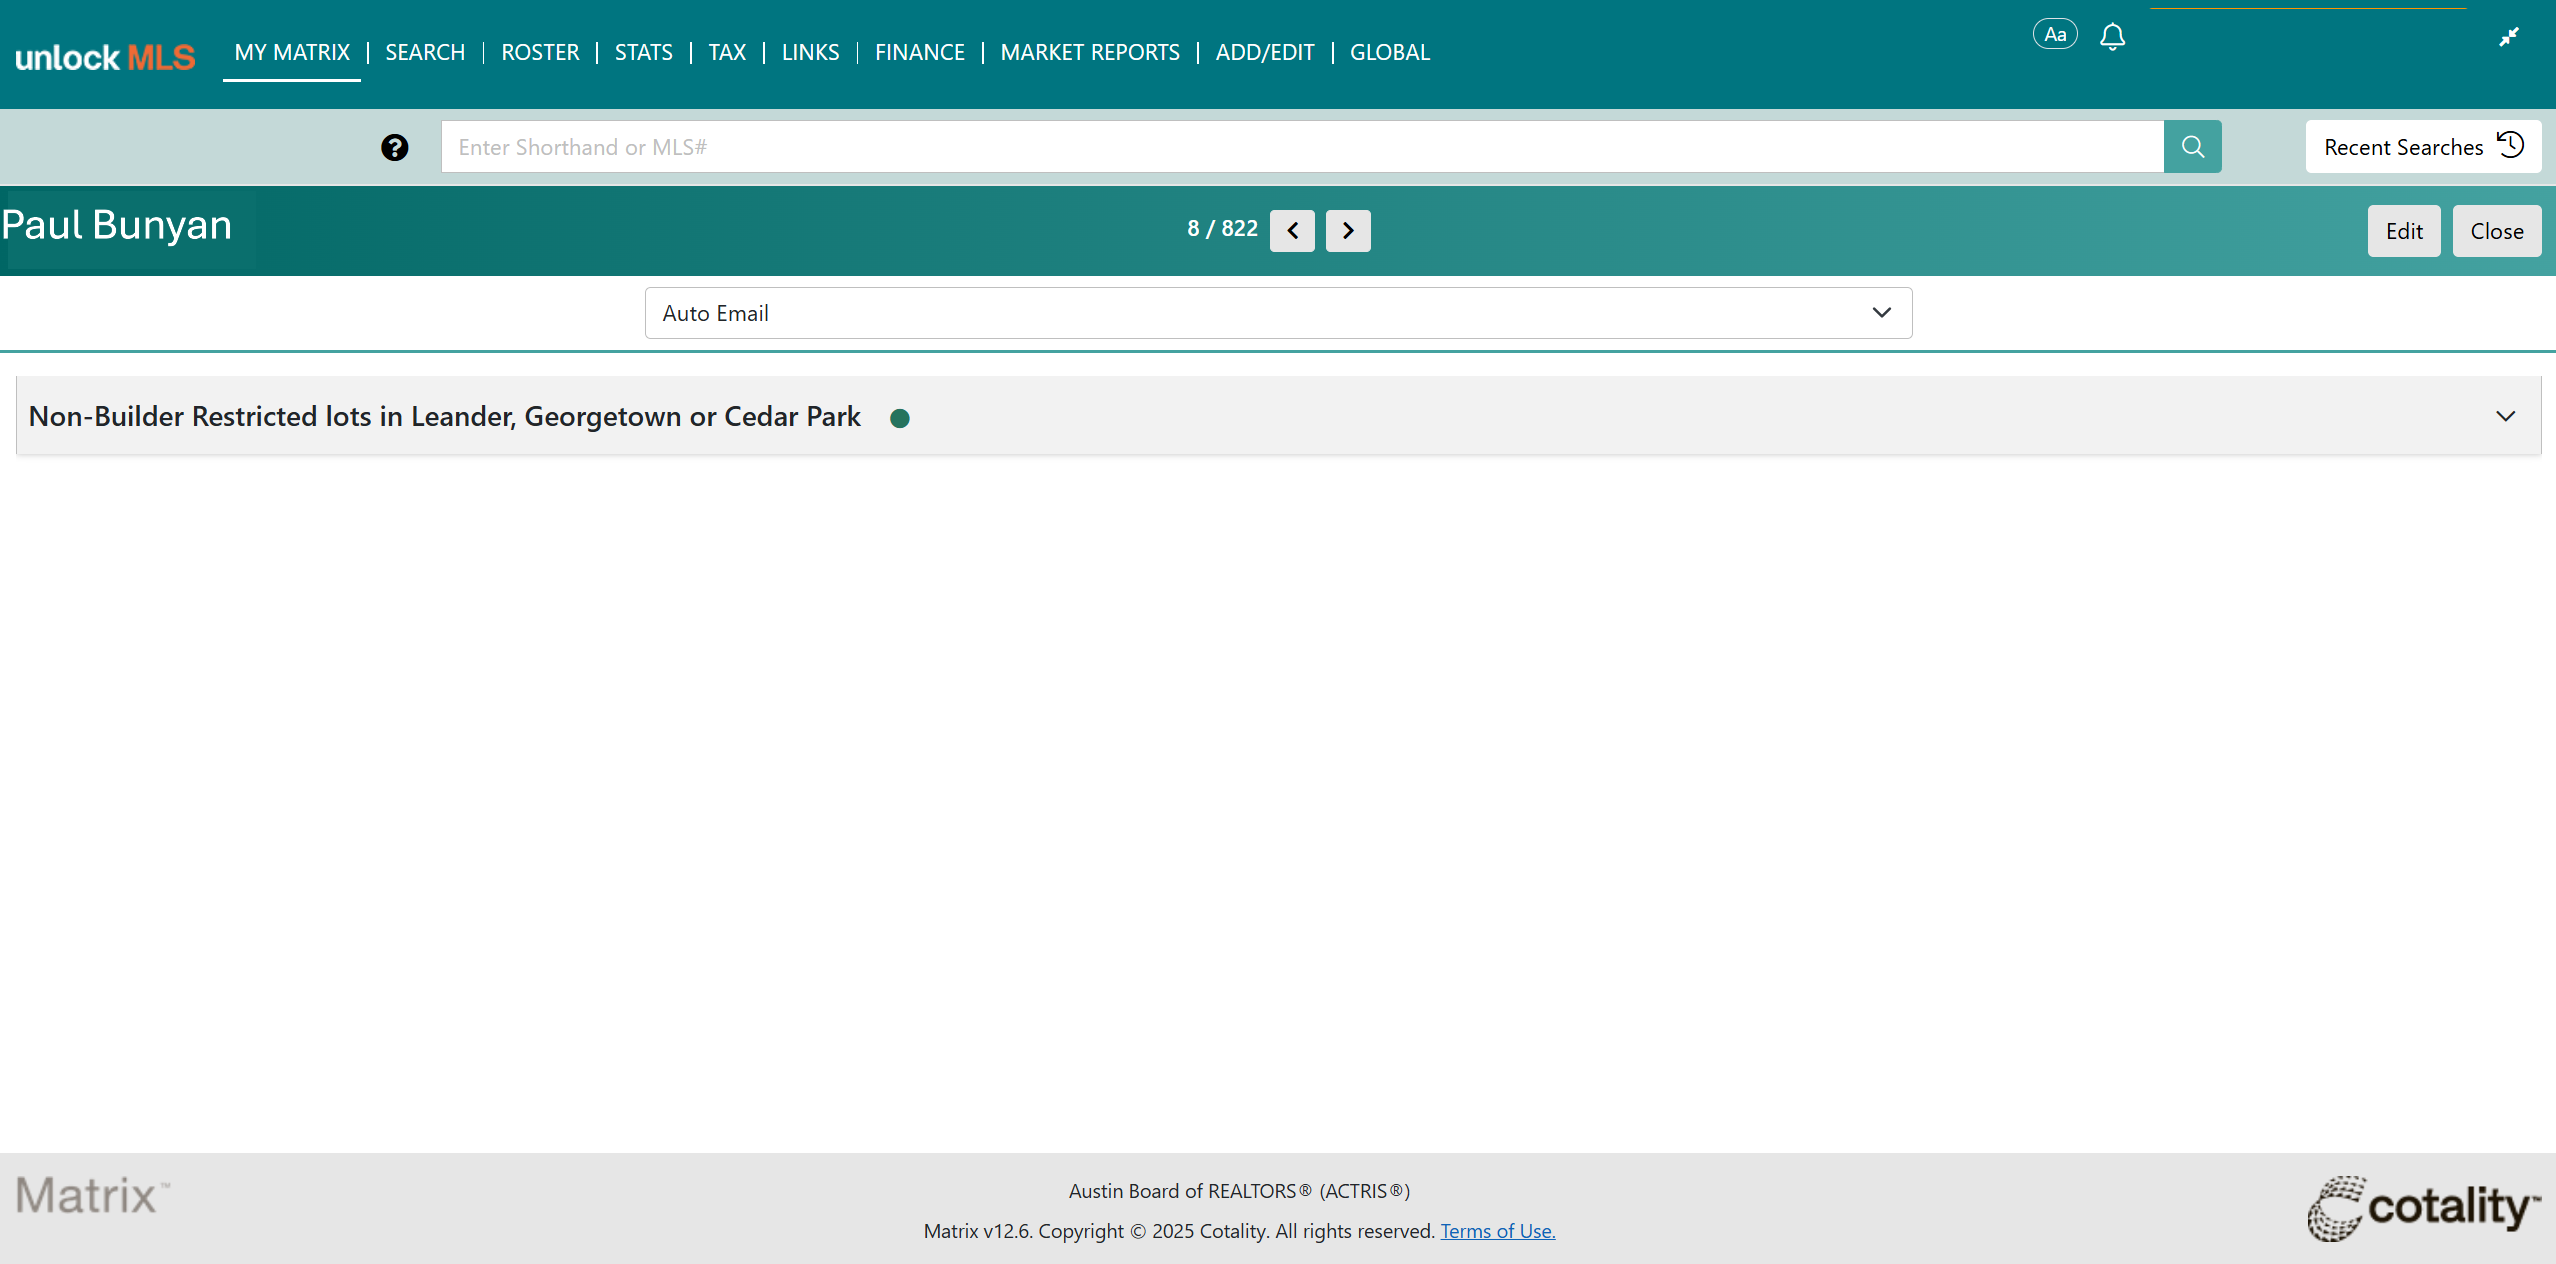
Task: Click the question mark help icon
Action: 395,148
